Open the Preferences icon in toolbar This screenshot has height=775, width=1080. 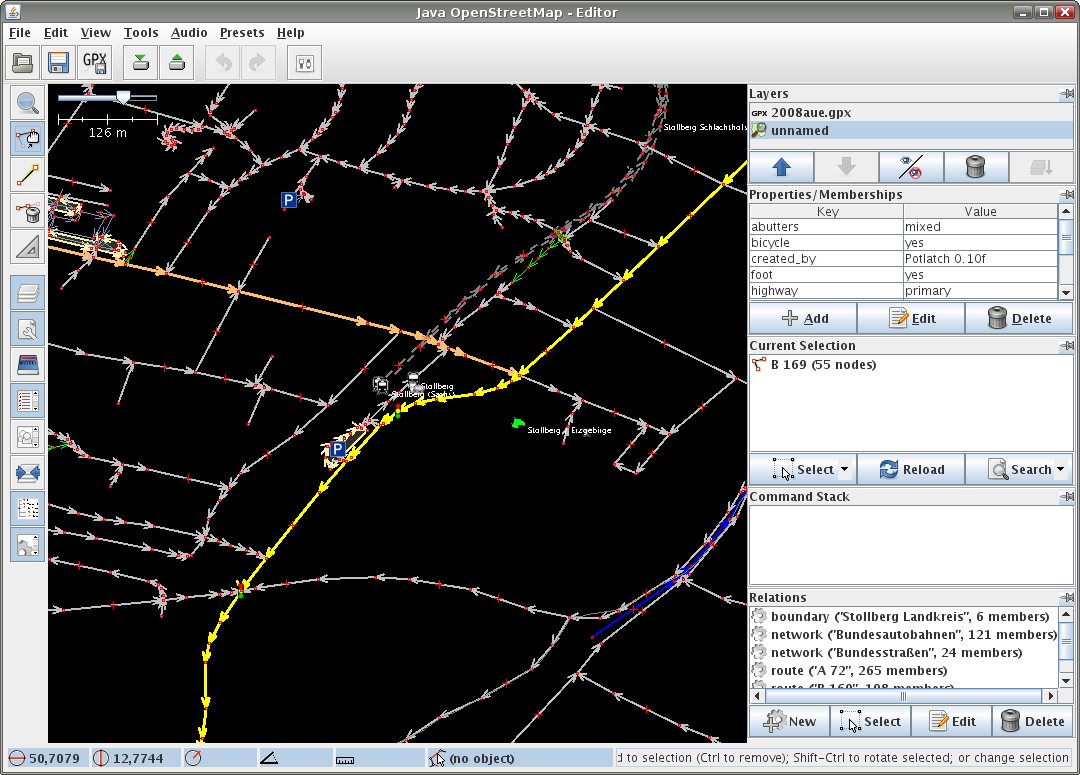pyautogui.click(x=305, y=63)
